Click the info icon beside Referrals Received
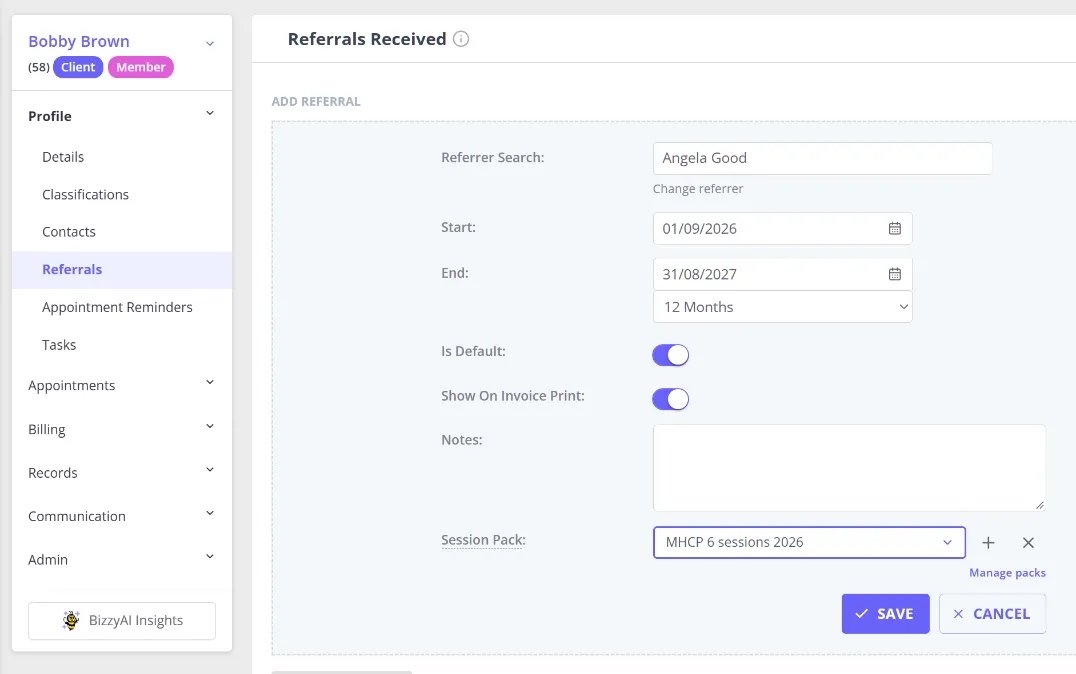 click(x=461, y=39)
